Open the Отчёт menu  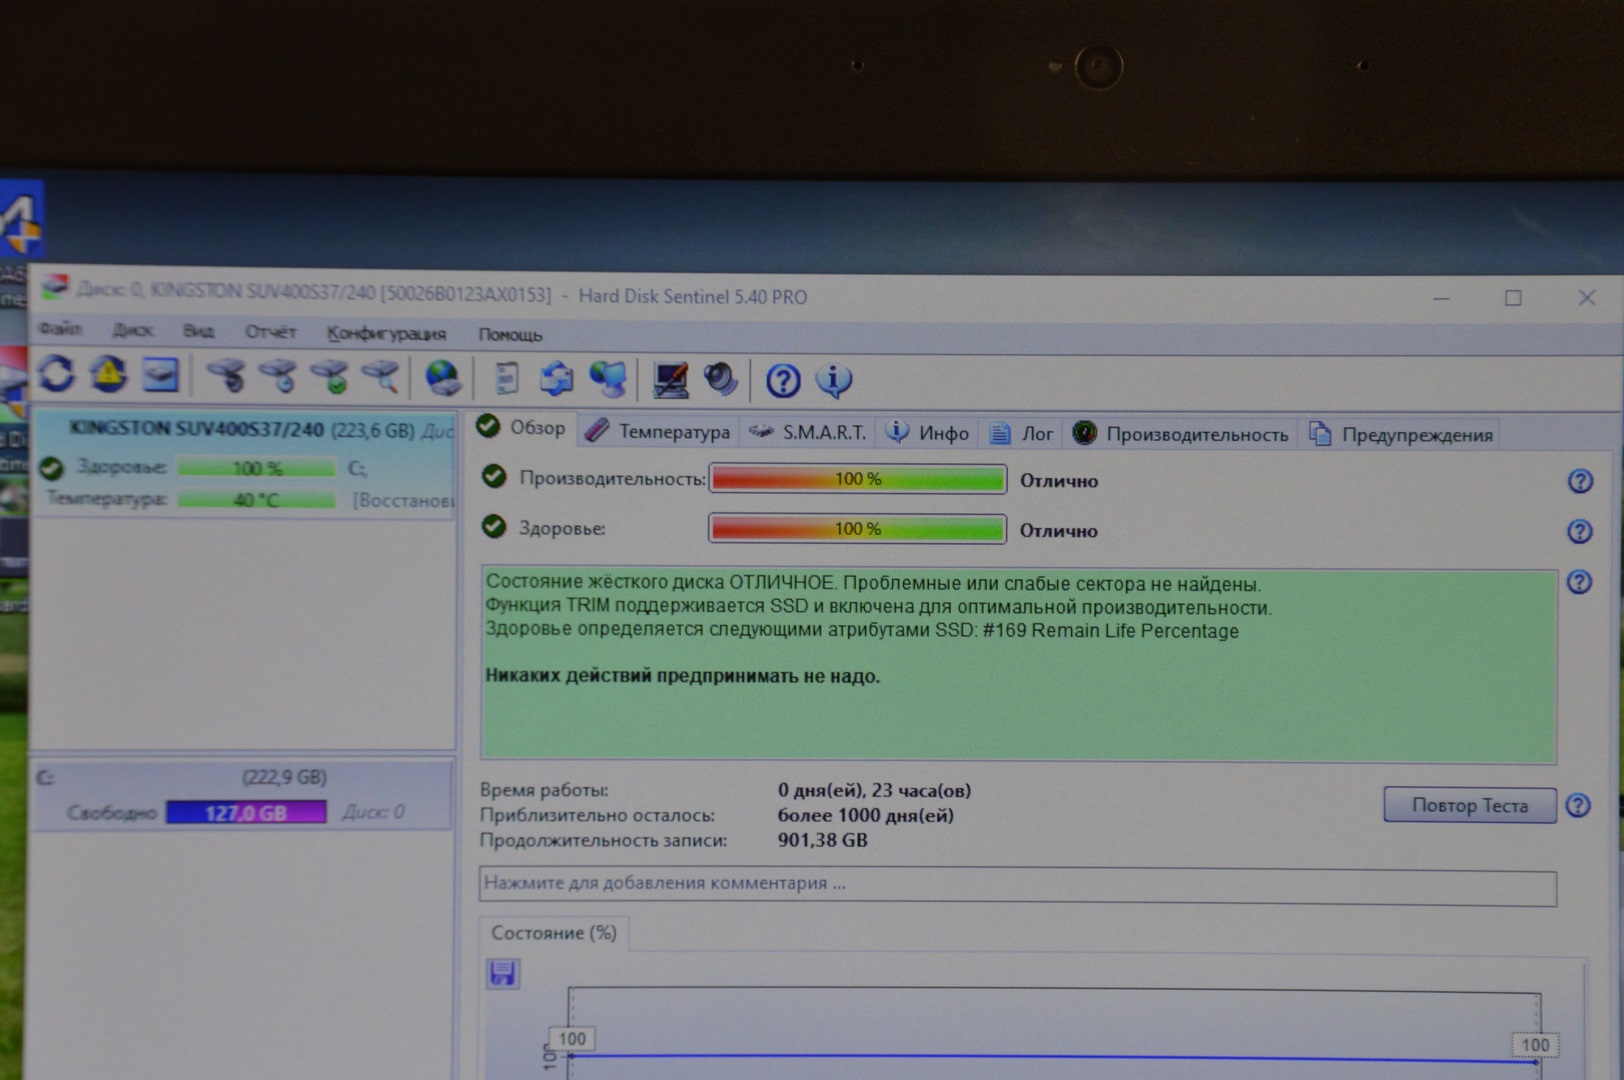tap(270, 331)
